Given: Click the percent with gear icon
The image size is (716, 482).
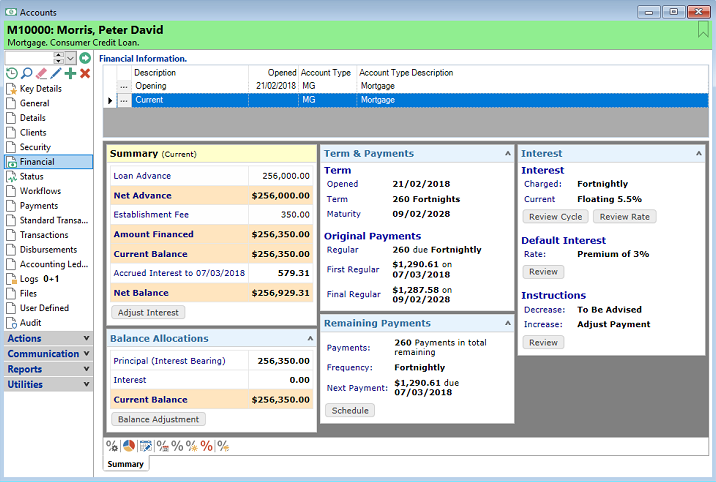Looking at the screenshot, I should pyautogui.click(x=112, y=445).
